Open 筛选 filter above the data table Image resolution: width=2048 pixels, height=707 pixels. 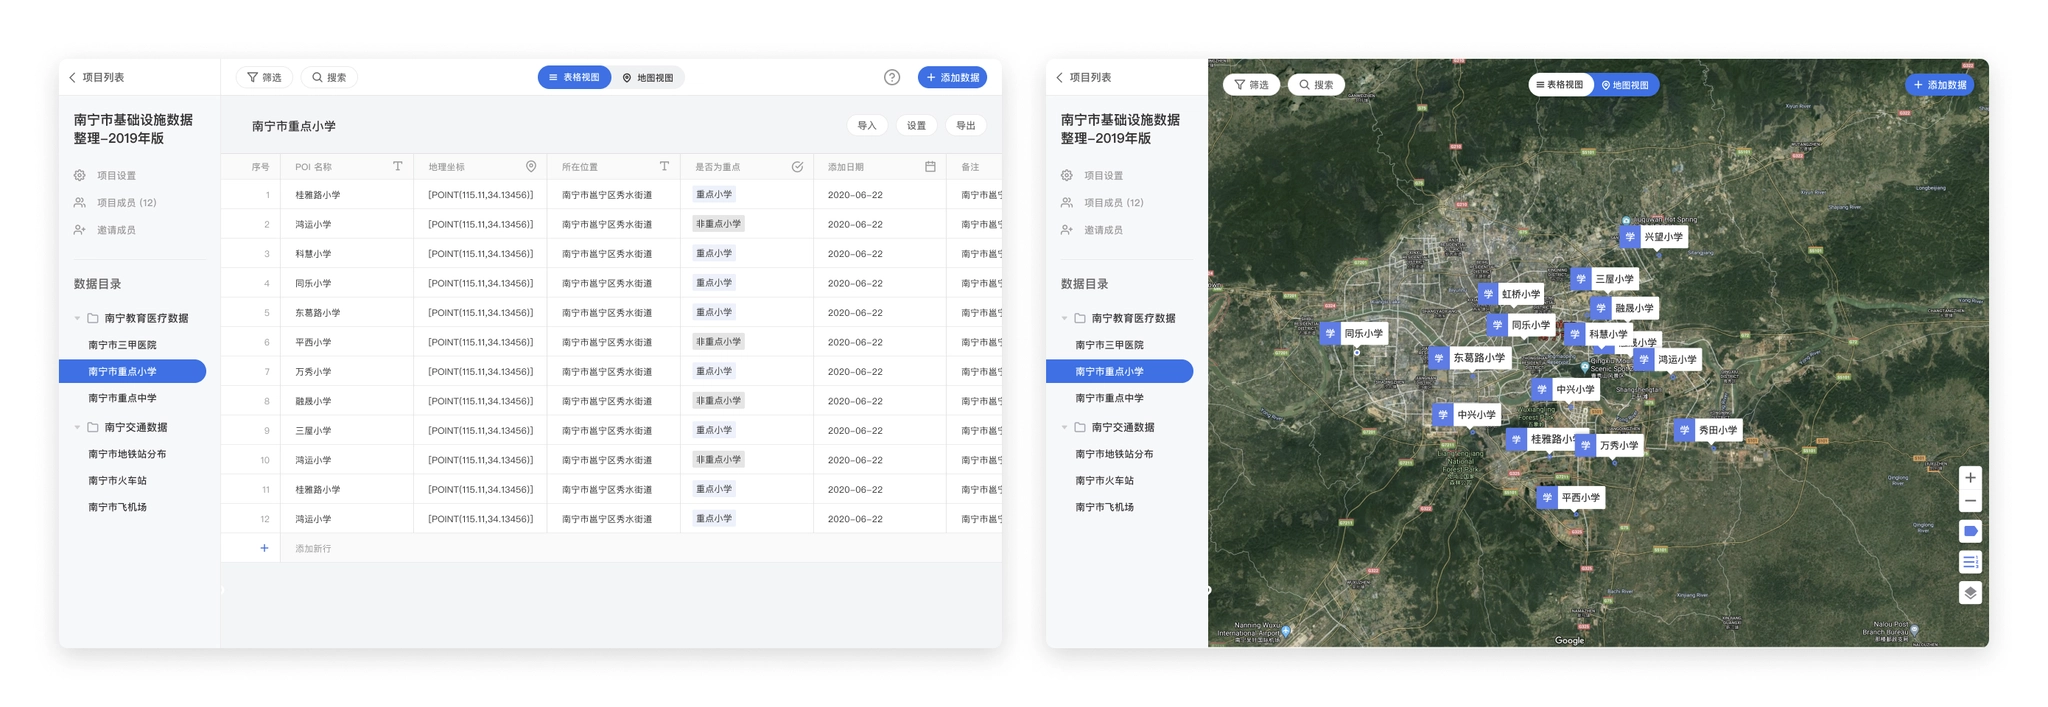(264, 78)
